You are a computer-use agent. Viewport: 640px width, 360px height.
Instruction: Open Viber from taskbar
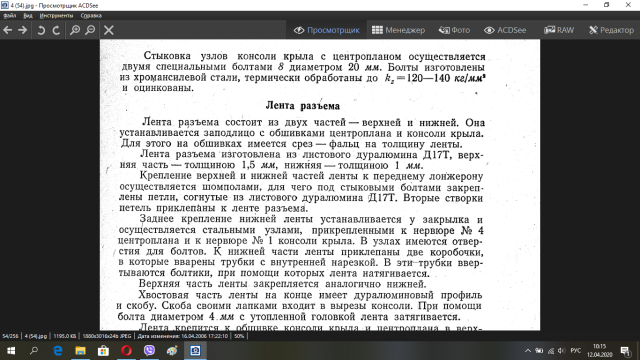coord(149,351)
